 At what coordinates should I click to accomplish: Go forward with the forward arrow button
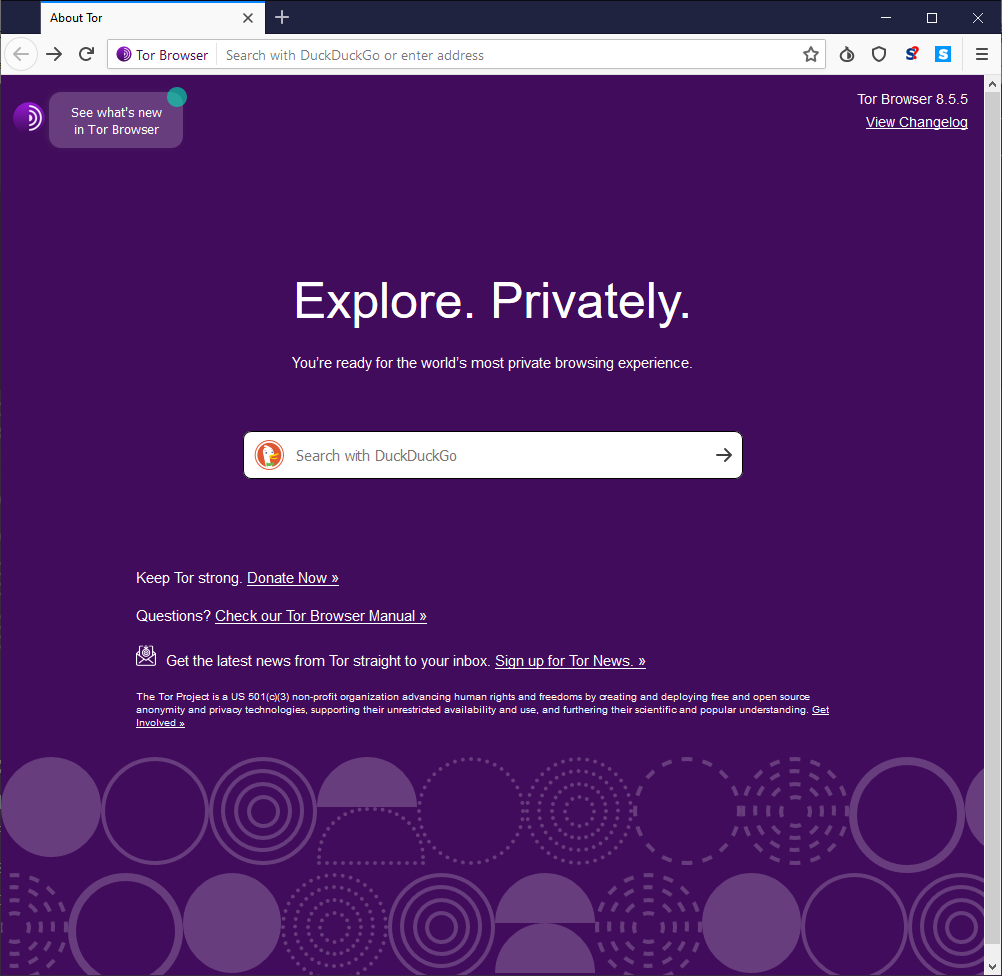pos(54,54)
